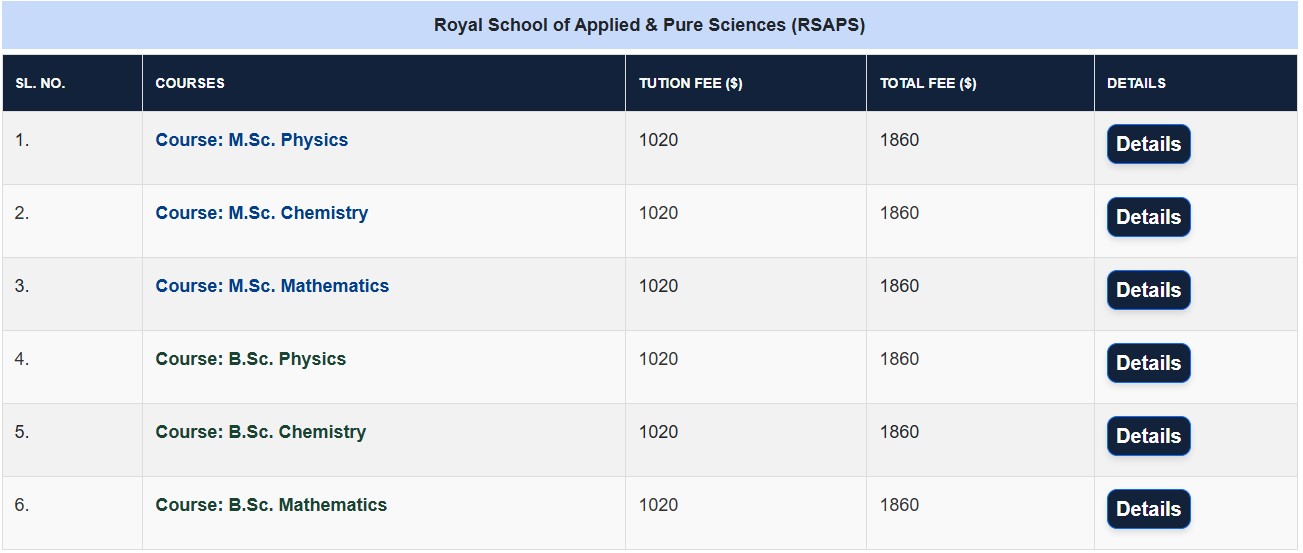
Task: Open Details for M.Sc. Physics
Action: (1148, 144)
